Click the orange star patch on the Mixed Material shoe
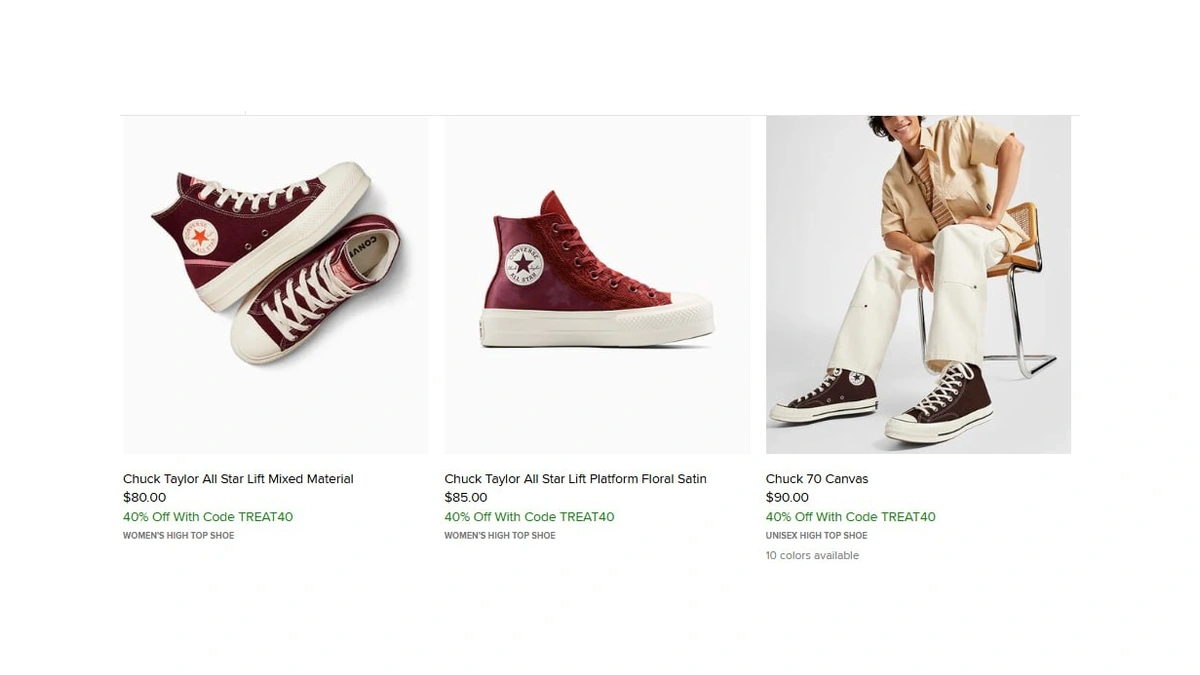1200x675 pixels. tap(200, 237)
